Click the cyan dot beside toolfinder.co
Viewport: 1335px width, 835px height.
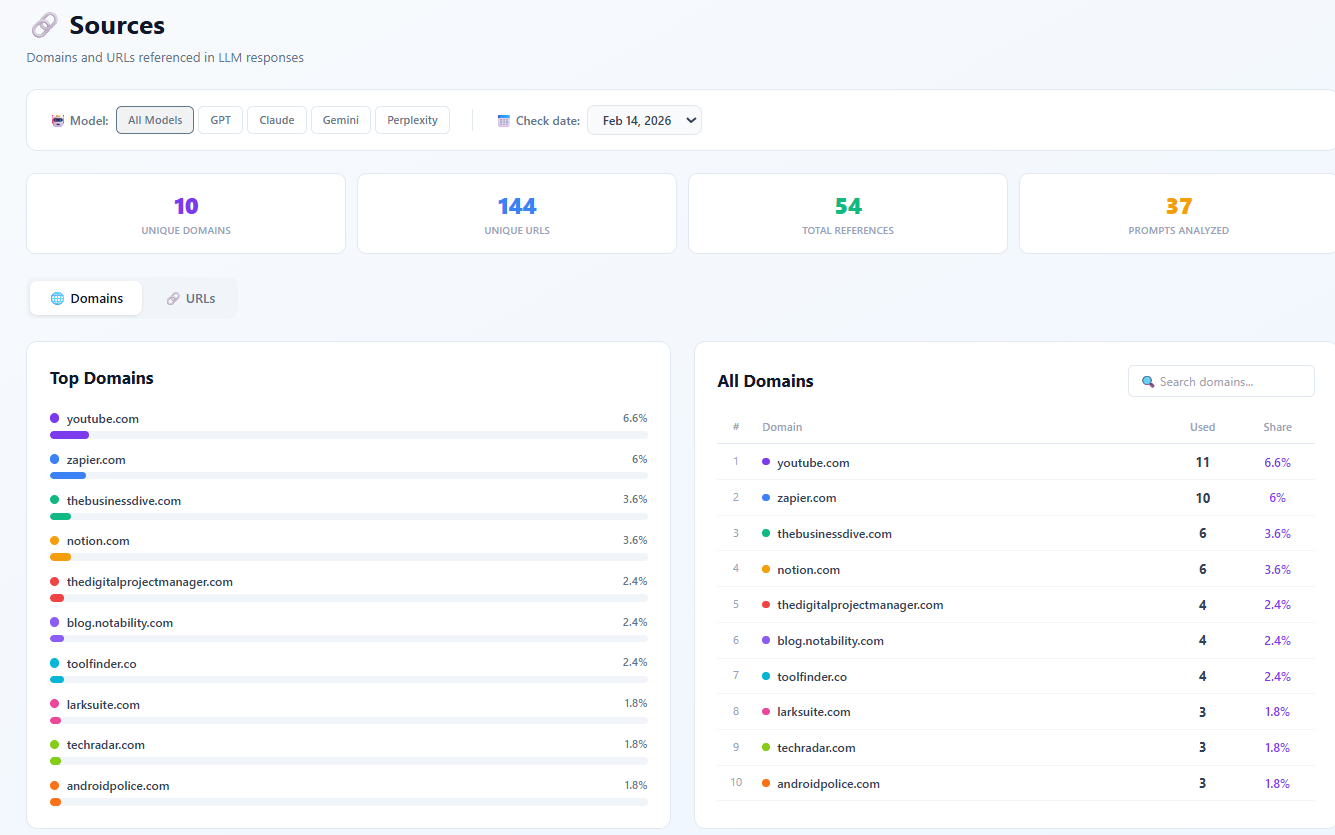56,665
